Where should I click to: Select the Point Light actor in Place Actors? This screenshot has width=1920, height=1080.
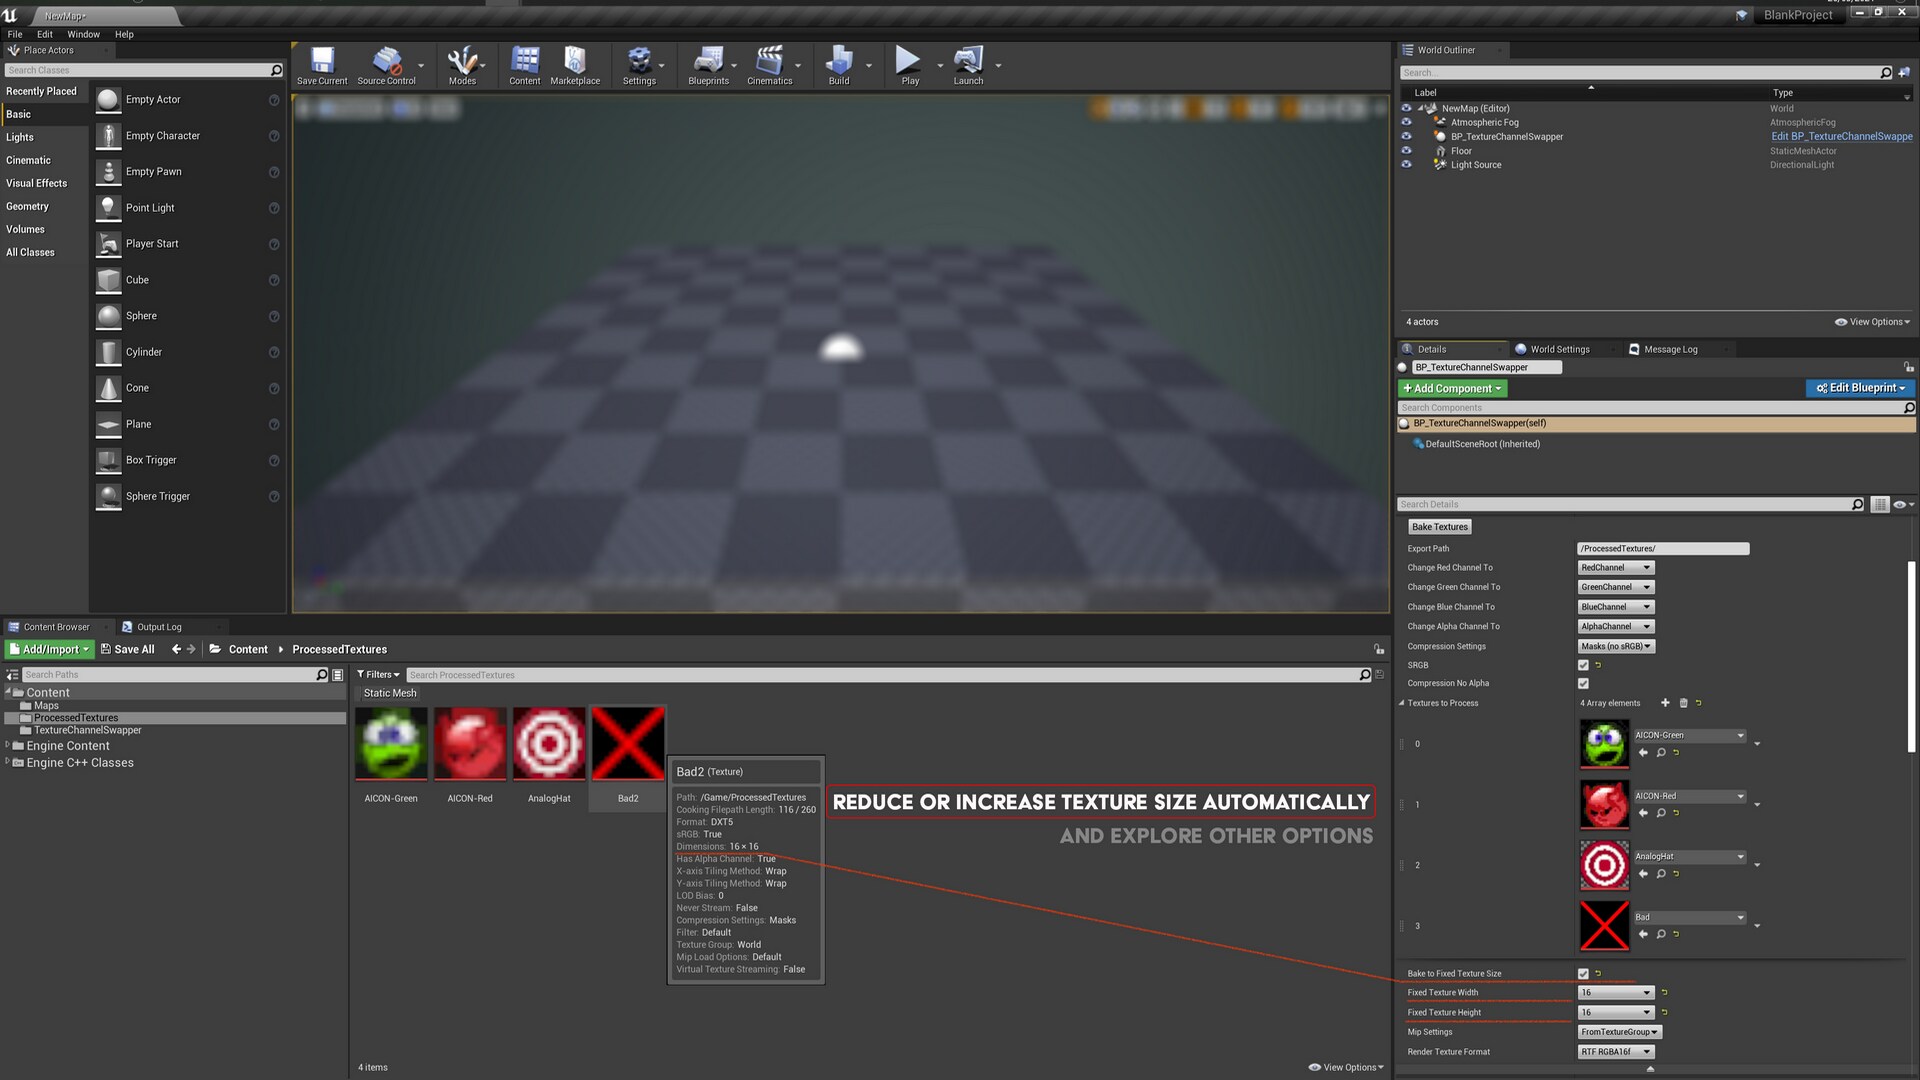coord(150,207)
